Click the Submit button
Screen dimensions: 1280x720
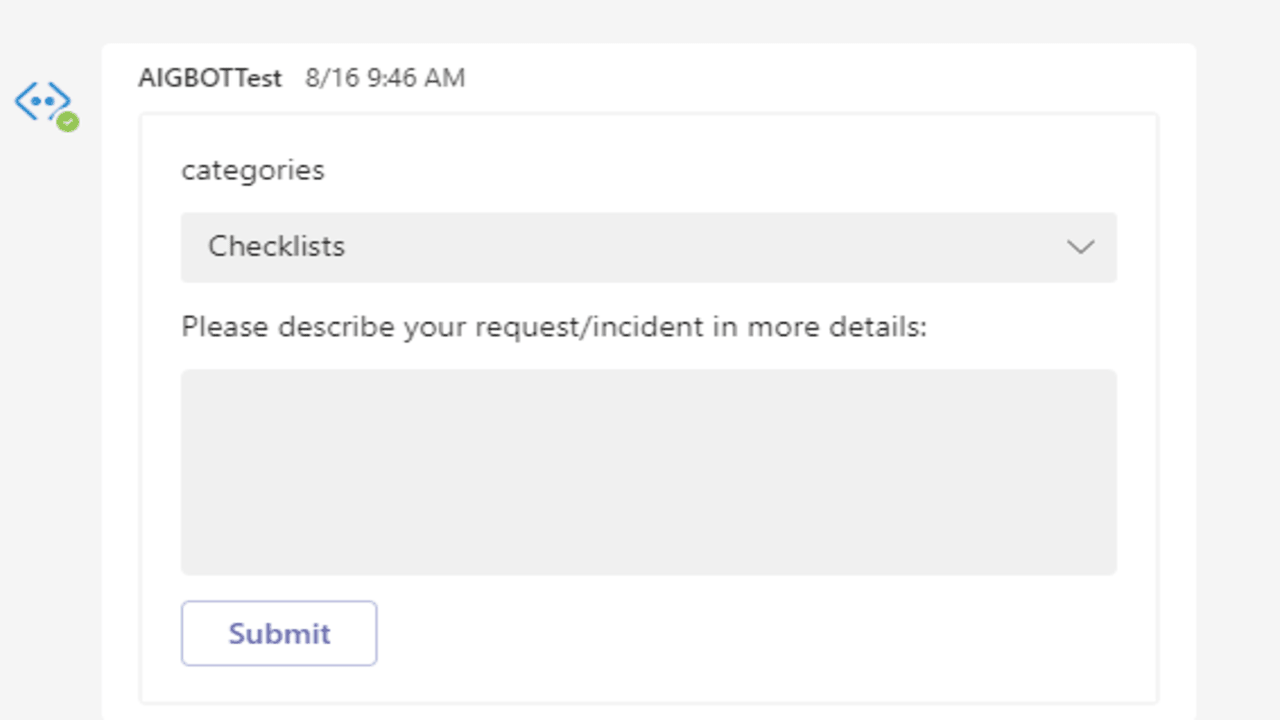pyautogui.click(x=279, y=633)
